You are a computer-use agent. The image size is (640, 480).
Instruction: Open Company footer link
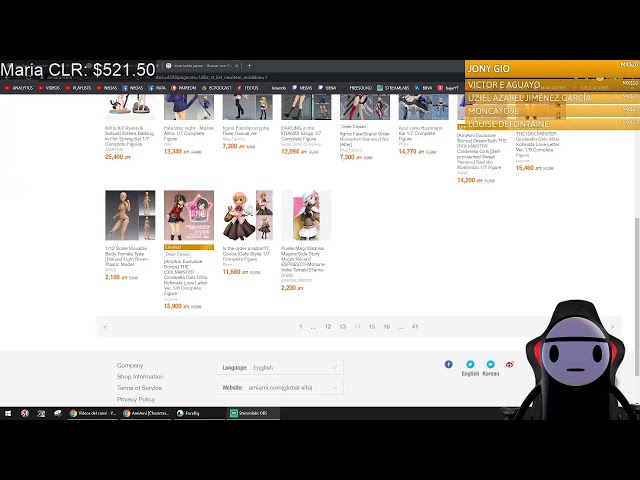(130, 365)
